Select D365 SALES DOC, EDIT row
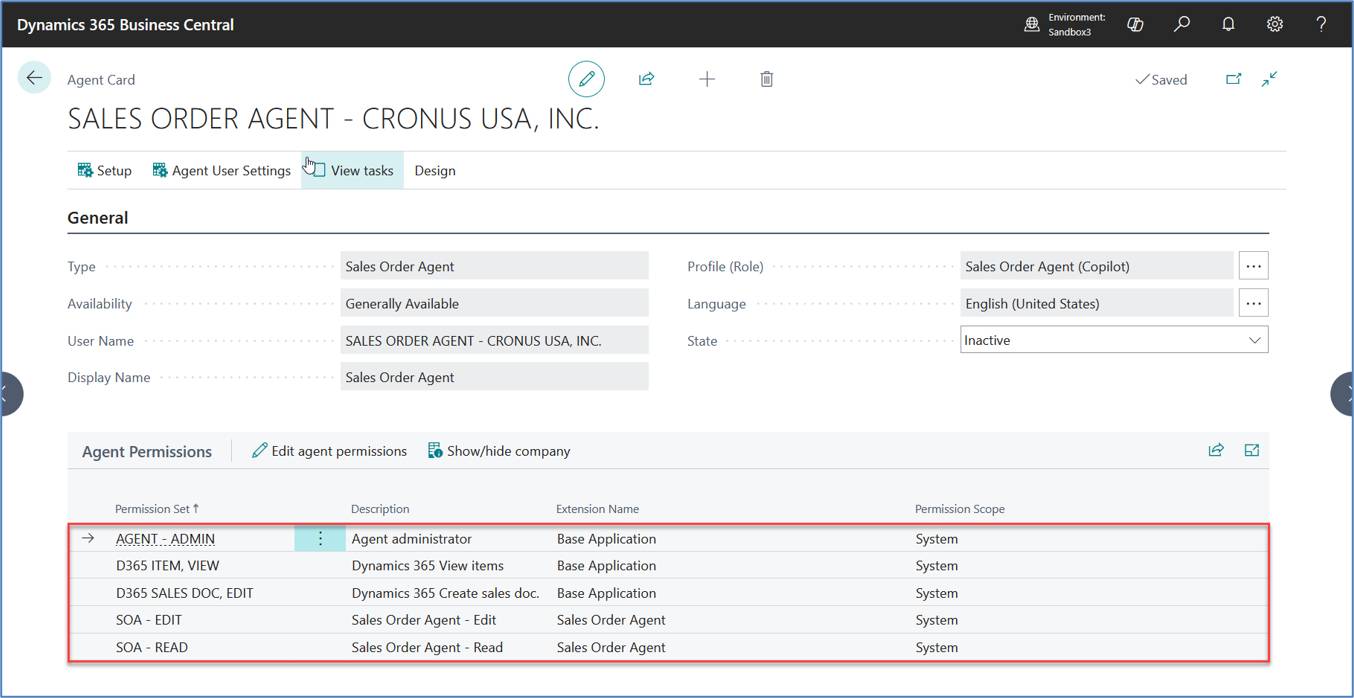1354x698 pixels. pos(668,592)
